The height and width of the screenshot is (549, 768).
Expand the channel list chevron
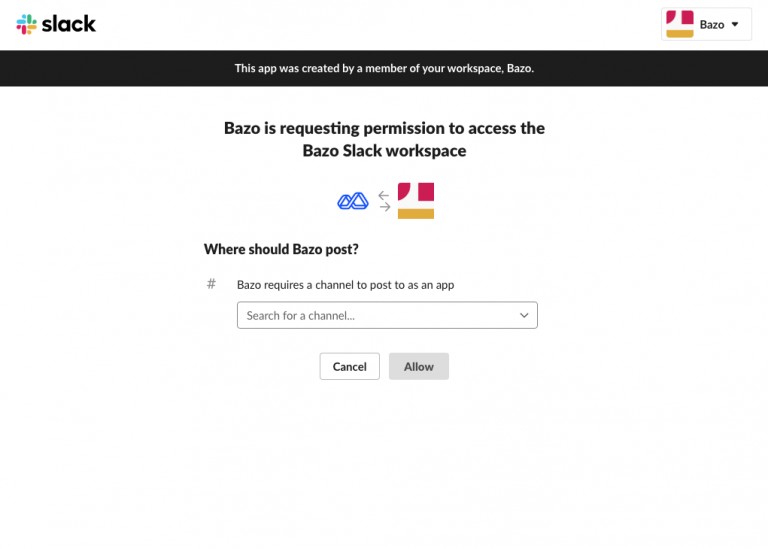[524, 315]
